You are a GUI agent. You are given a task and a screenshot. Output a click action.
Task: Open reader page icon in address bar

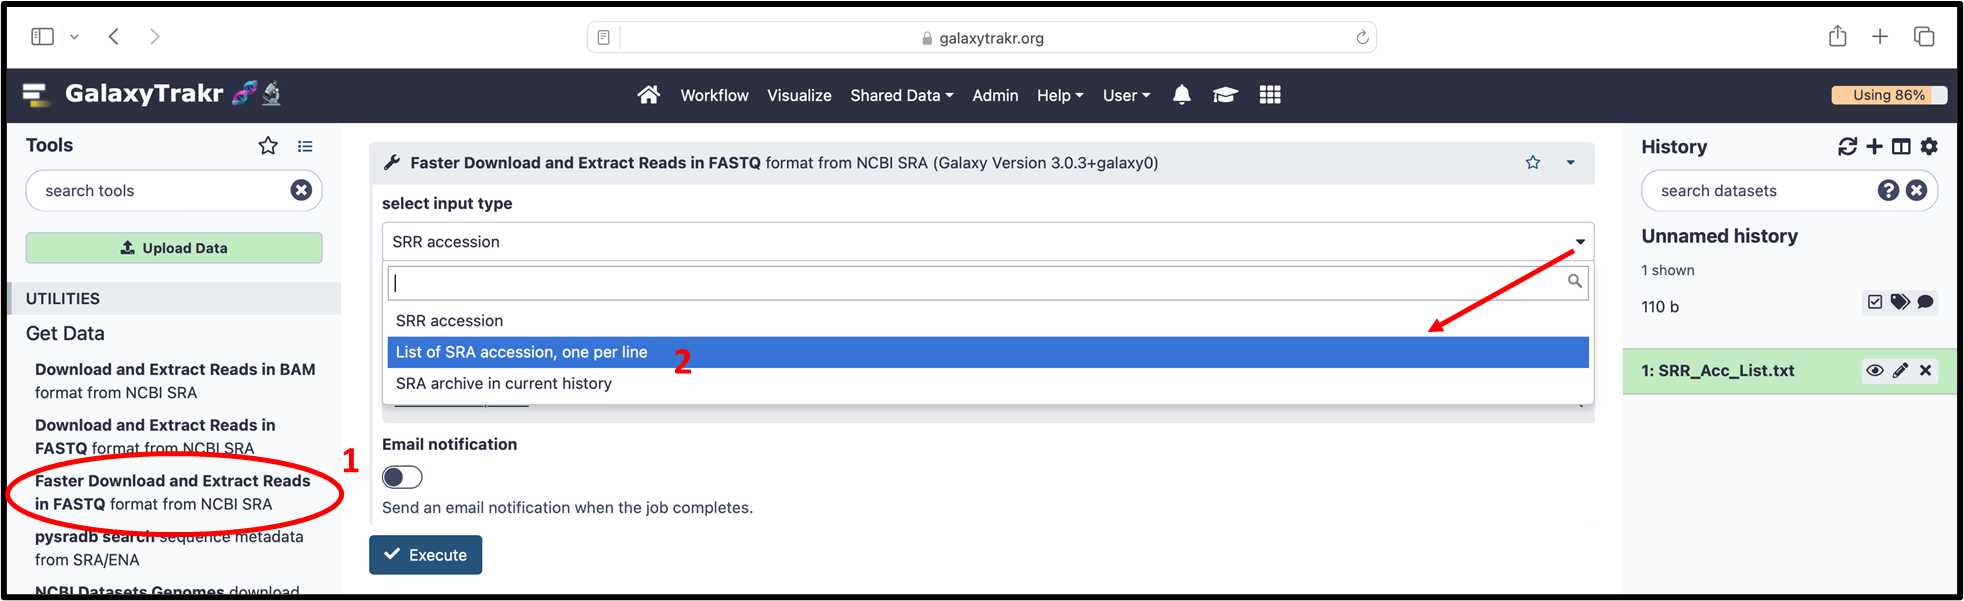click(603, 38)
